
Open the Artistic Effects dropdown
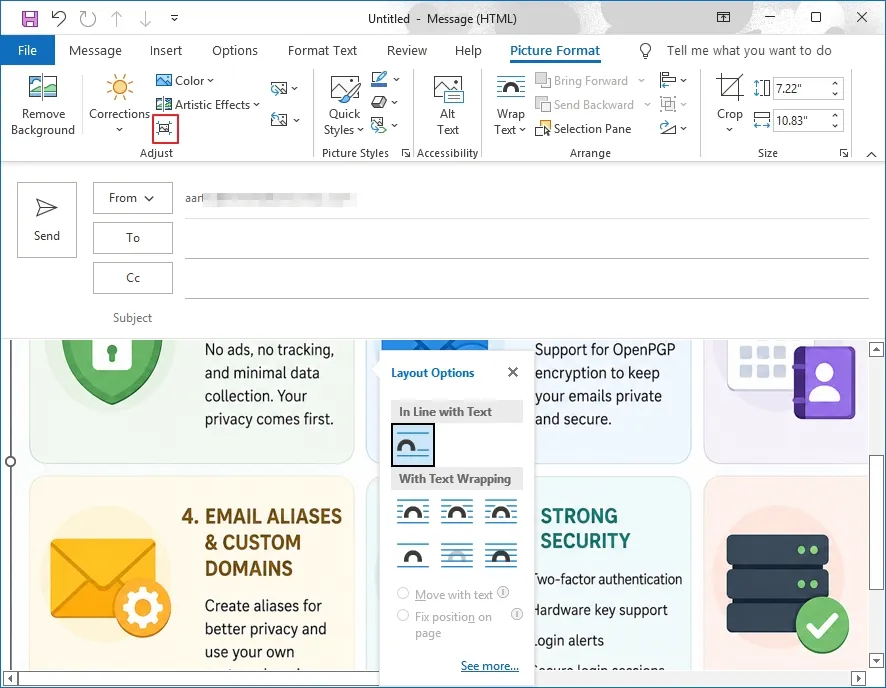207,104
